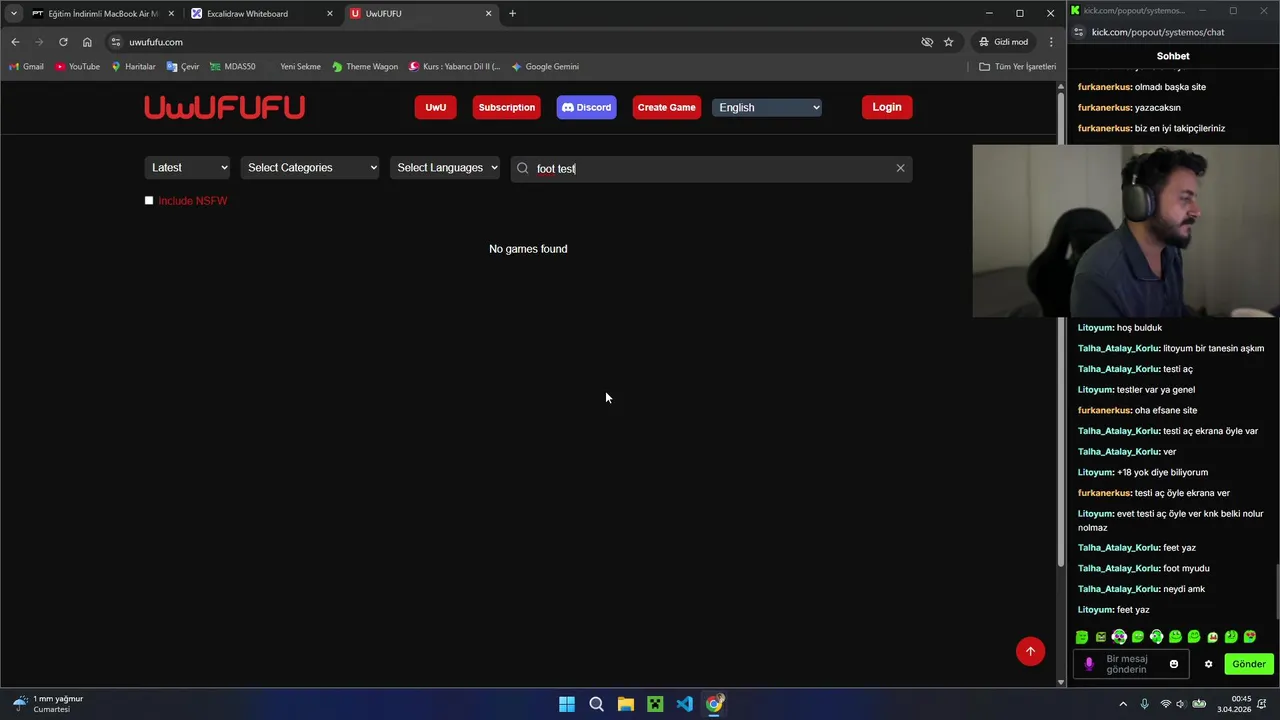Open the Çevir bookmark
This screenshot has height=720, width=1280.
pos(183,66)
